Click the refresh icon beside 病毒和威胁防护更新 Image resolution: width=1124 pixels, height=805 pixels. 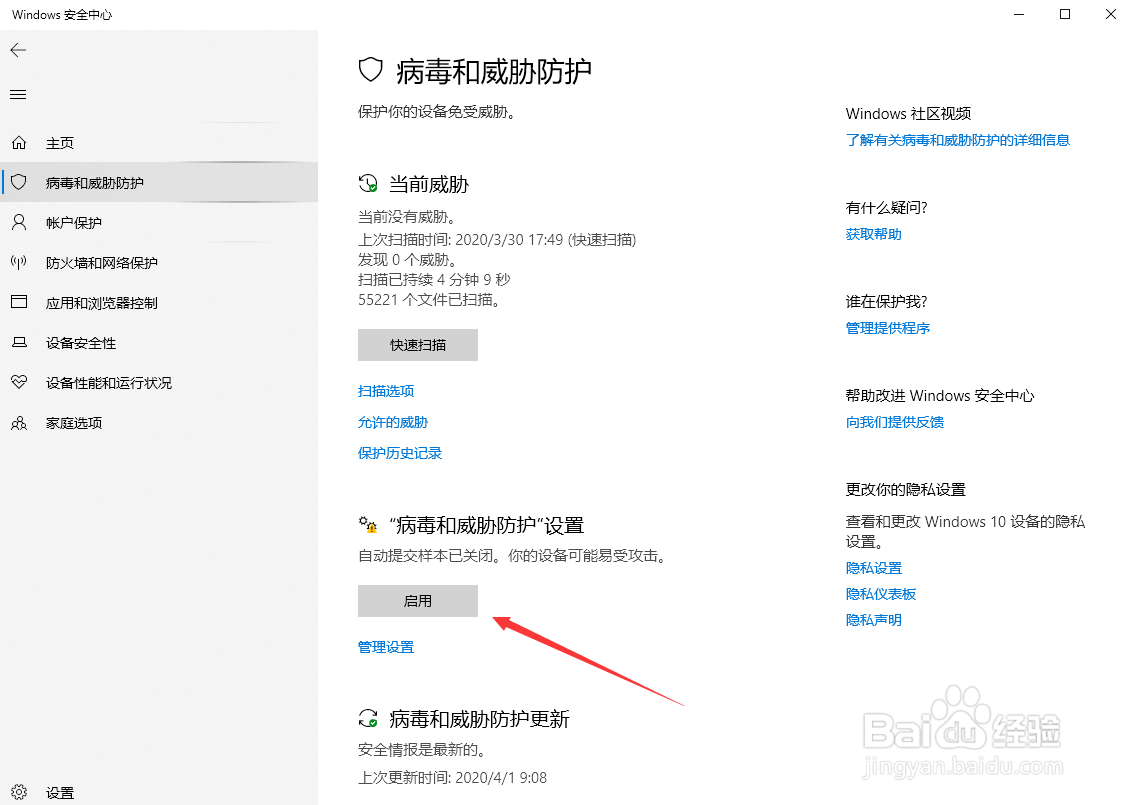(368, 718)
